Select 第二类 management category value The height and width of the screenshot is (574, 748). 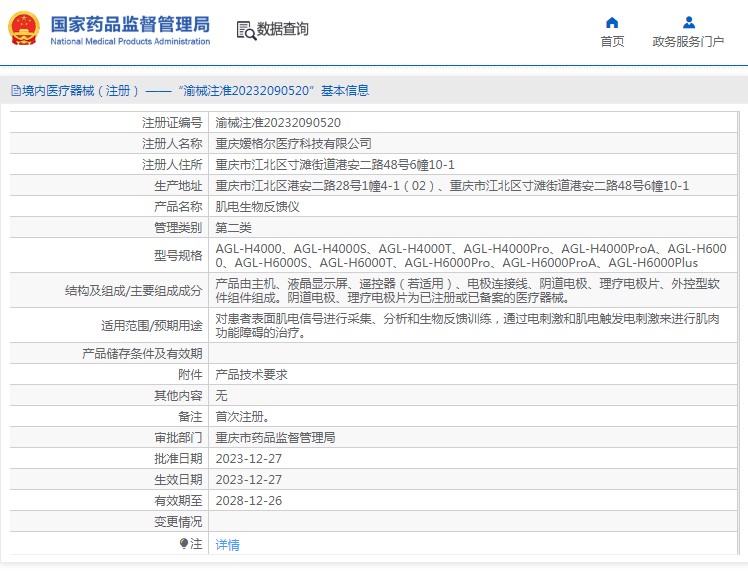click(x=233, y=228)
